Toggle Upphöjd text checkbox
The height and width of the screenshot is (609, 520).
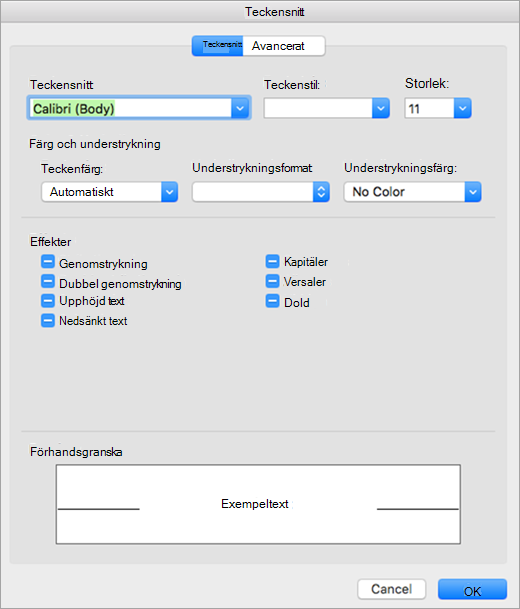click(48, 301)
